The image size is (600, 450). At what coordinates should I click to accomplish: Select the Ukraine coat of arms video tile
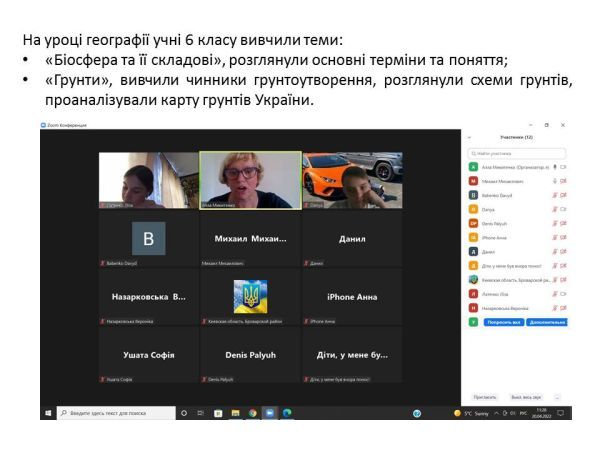[x=250, y=296]
